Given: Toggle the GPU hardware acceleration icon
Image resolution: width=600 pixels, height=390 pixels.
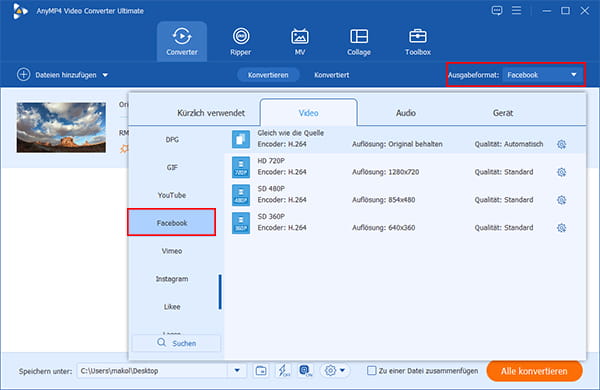Looking at the screenshot, I should coord(305,370).
